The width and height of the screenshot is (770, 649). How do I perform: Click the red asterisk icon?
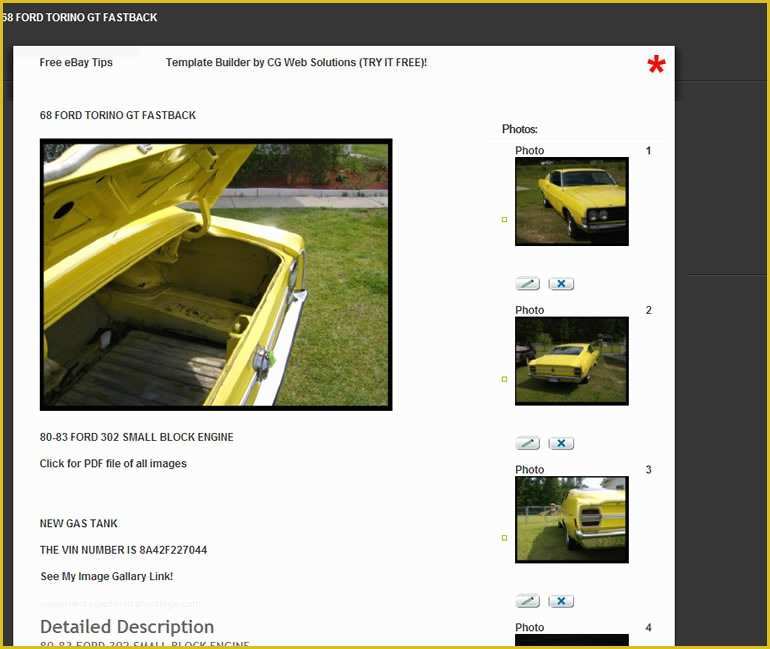coord(656,65)
